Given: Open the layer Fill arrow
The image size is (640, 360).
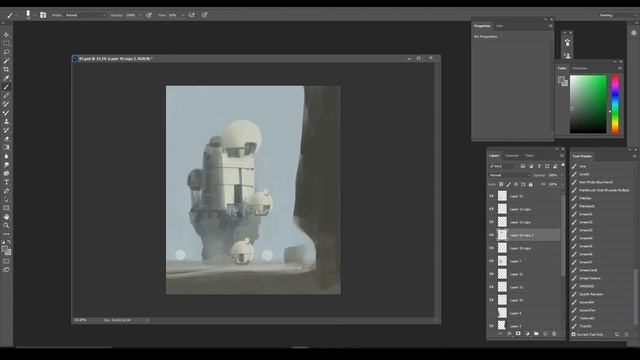Looking at the screenshot, I should (562, 184).
